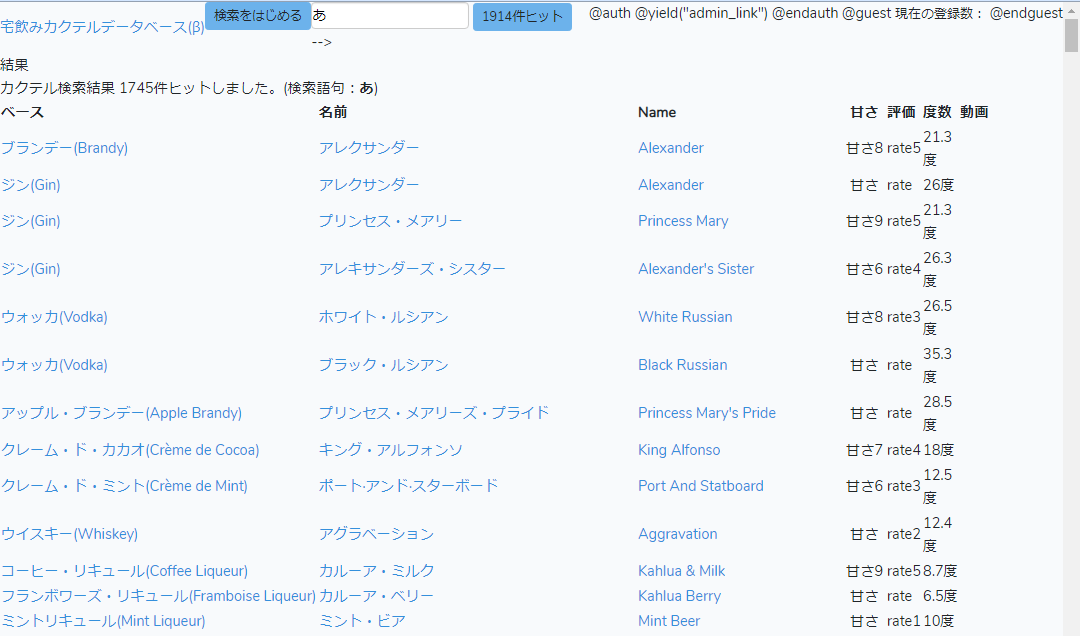
Task: Click the 1914件ヒット button
Action: click(x=521, y=17)
